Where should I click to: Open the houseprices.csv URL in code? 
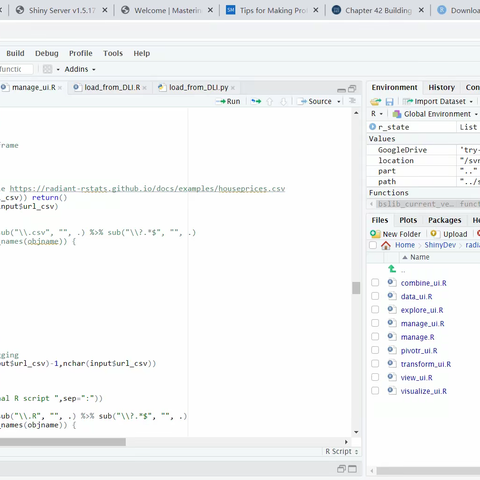(x=147, y=189)
